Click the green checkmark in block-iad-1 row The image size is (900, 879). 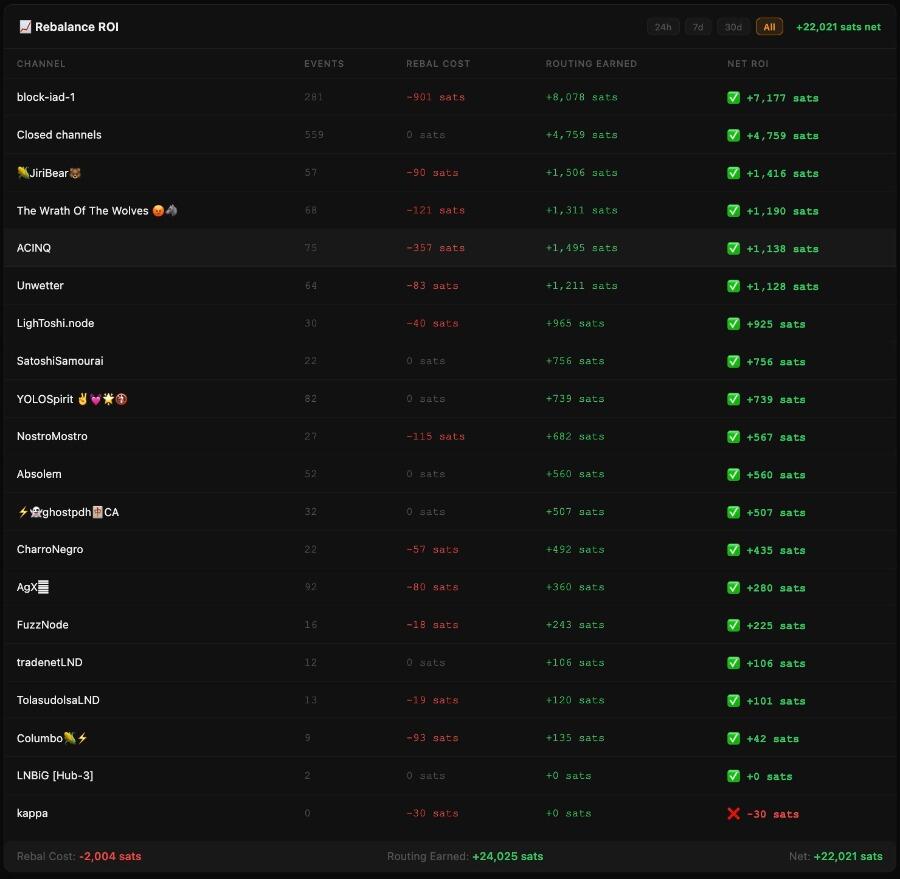(733, 98)
